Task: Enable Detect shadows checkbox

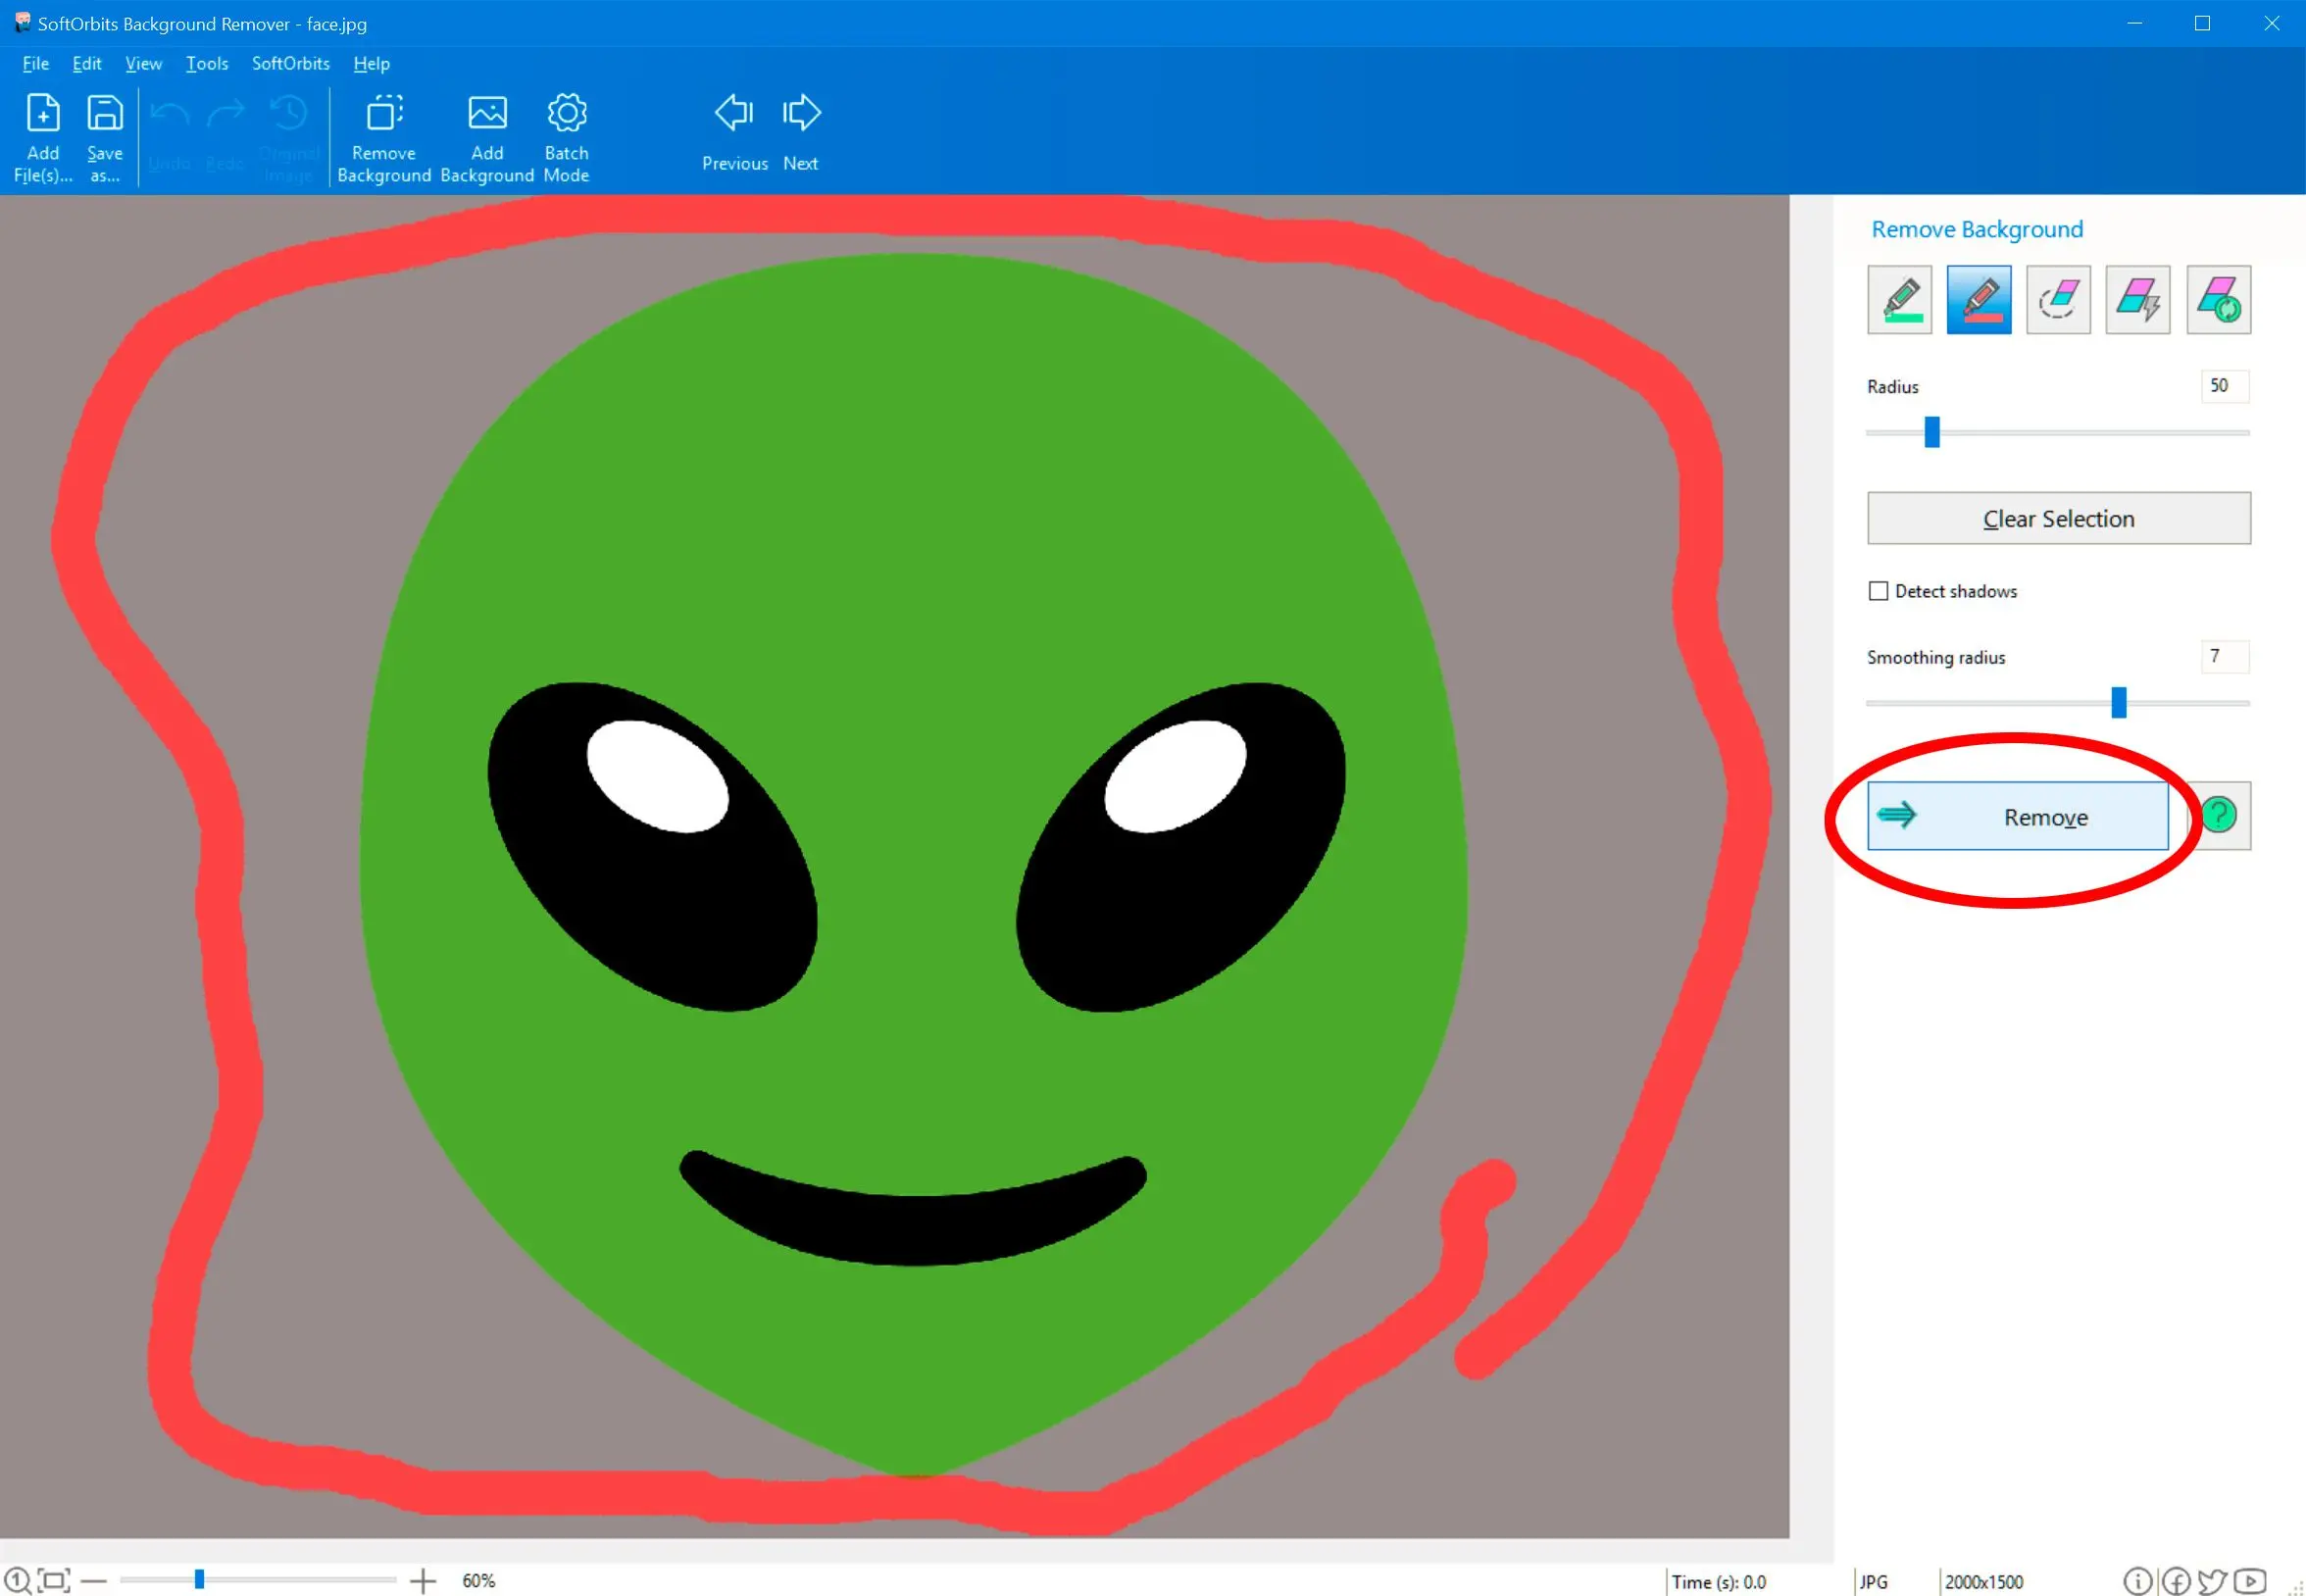Action: tap(1879, 590)
